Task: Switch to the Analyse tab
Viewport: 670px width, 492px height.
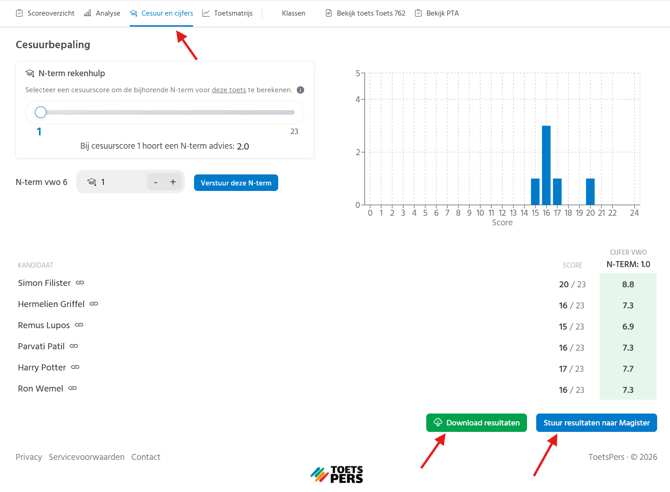Action: pos(102,13)
